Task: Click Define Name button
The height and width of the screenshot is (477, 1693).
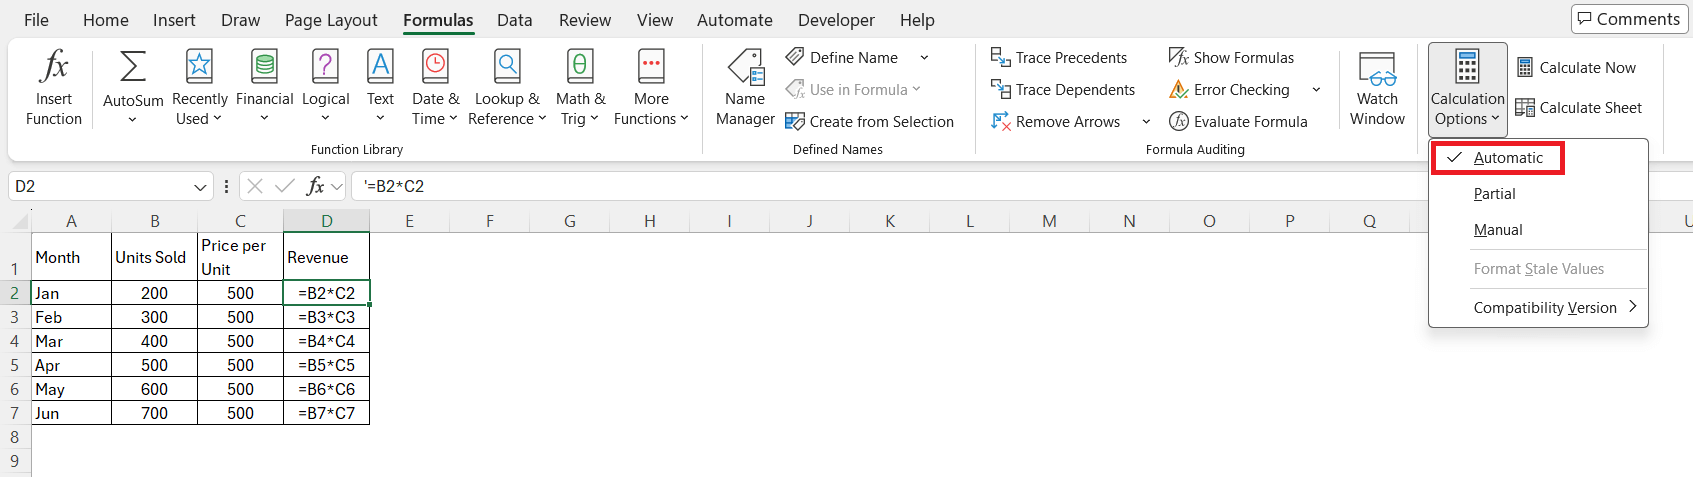Action: (x=842, y=58)
